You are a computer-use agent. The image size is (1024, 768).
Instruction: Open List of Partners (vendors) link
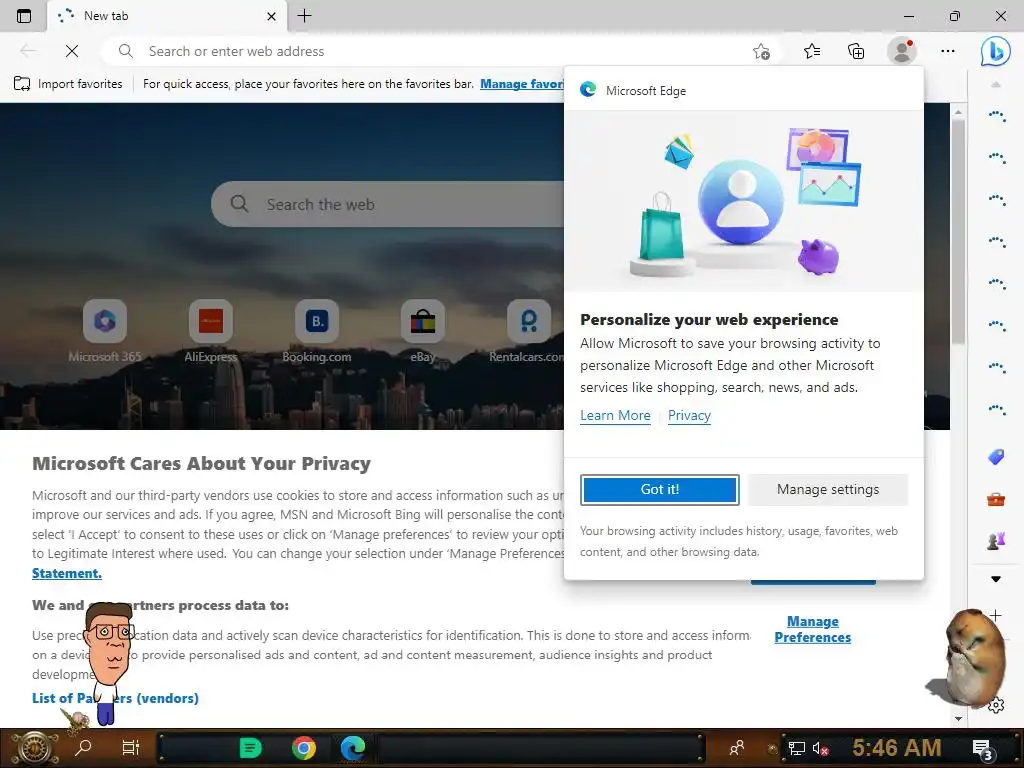tap(115, 698)
